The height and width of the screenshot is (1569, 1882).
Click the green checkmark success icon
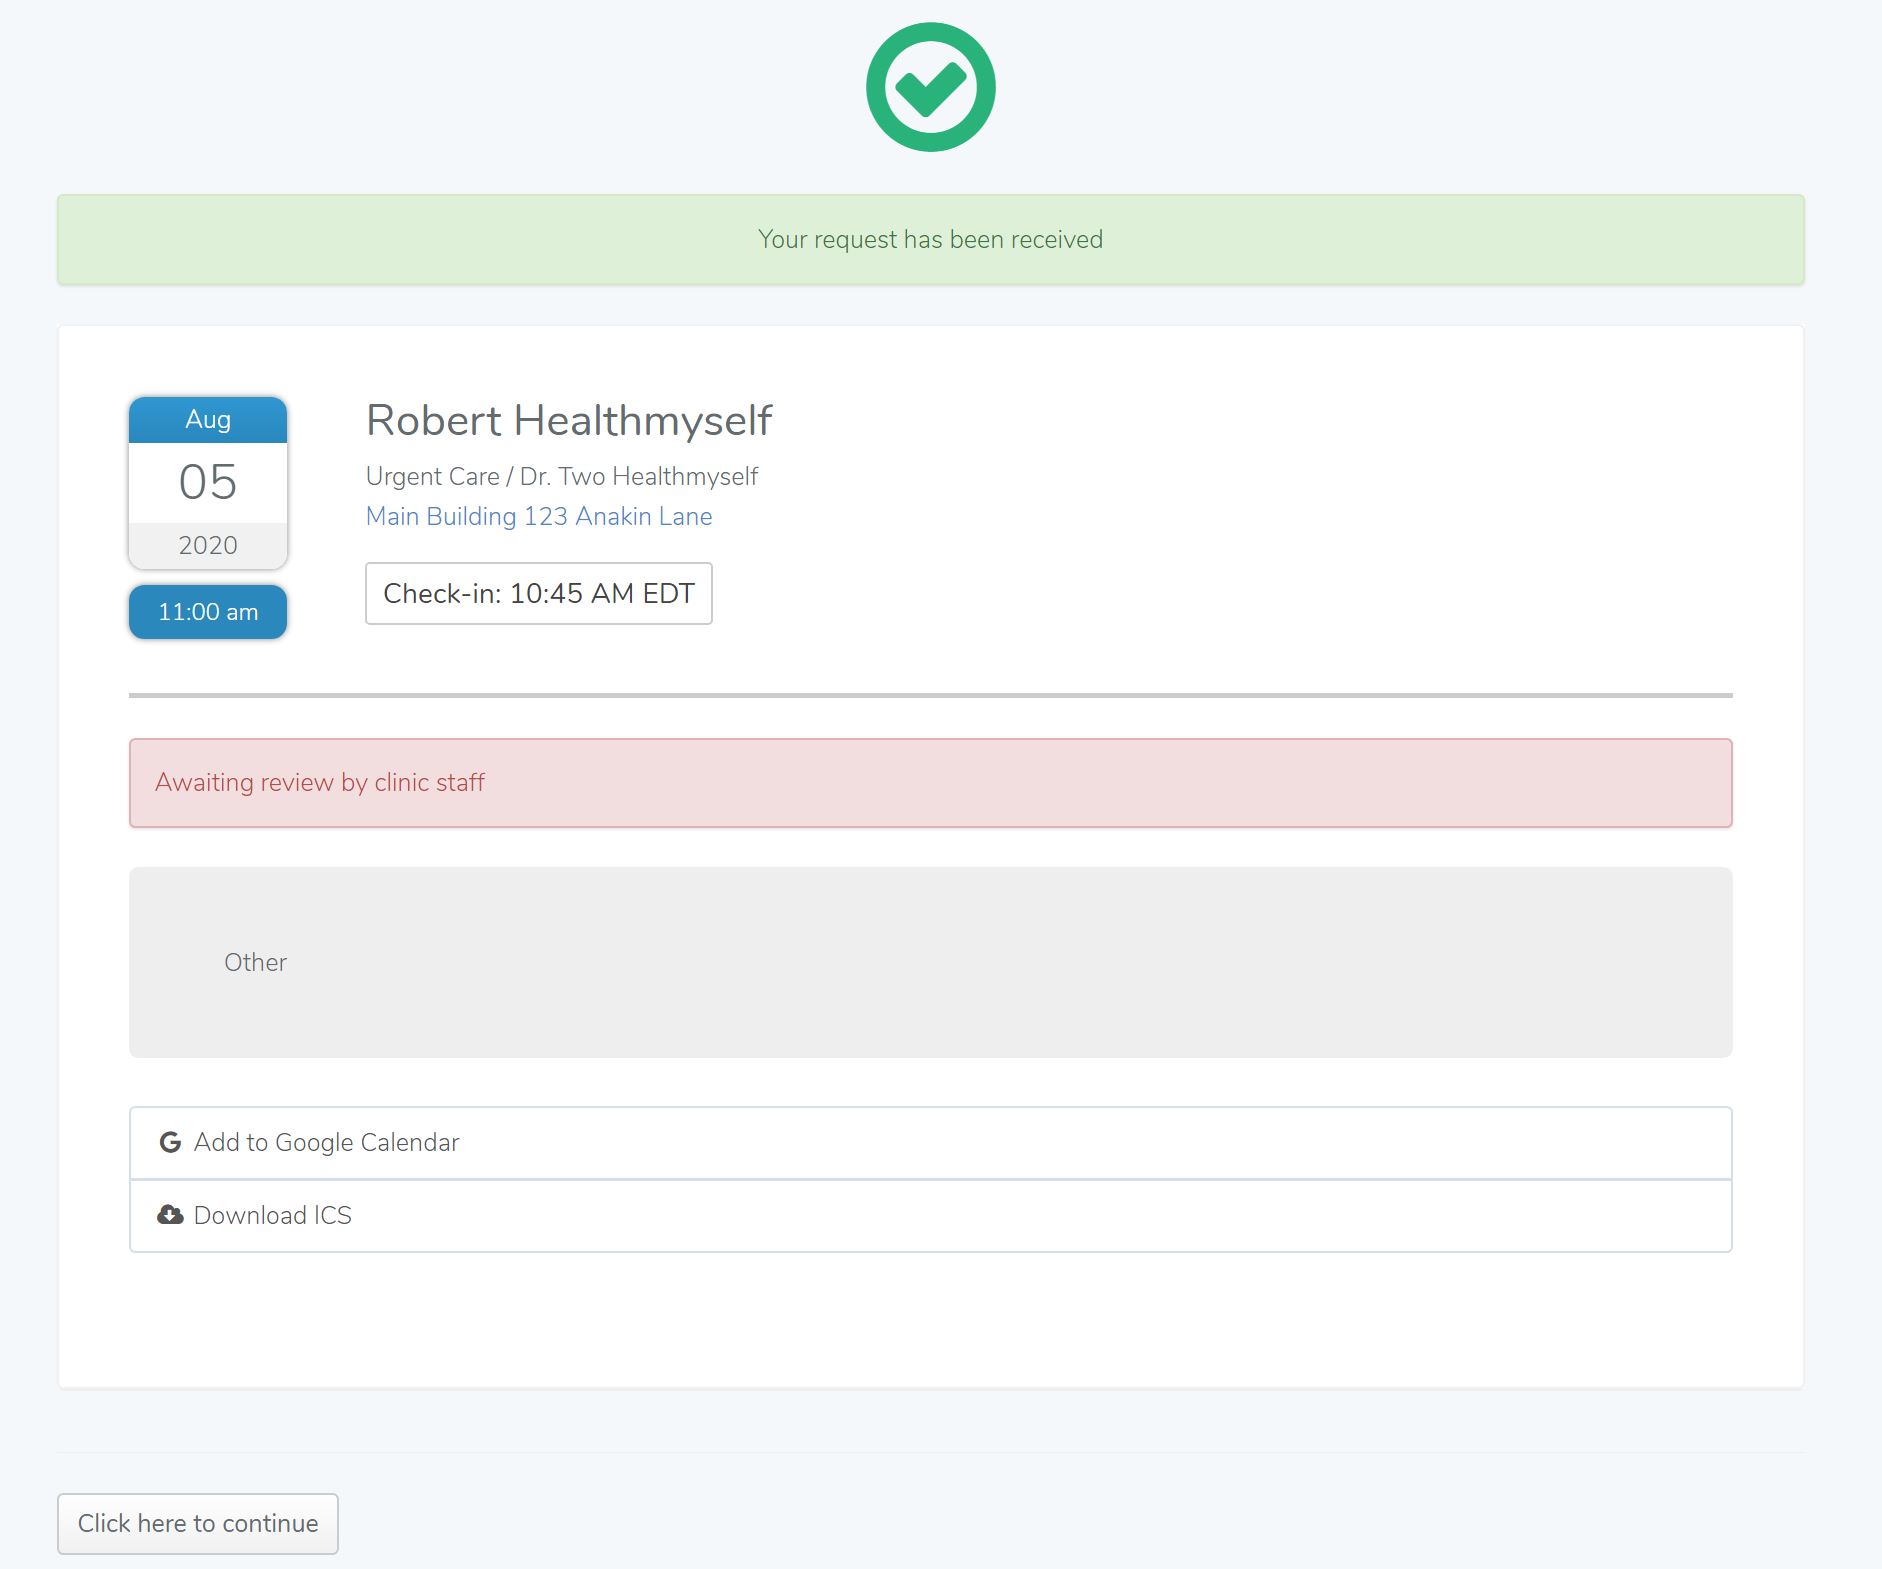[930, 88]
